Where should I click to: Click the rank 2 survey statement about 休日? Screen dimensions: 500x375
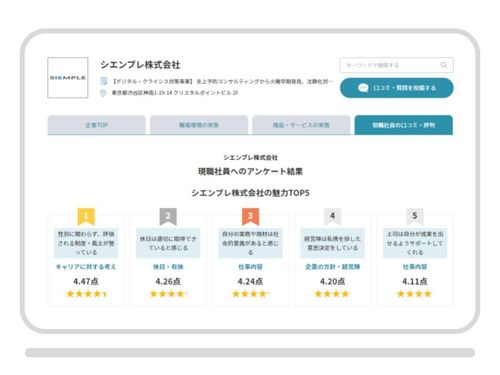pyautogui.click(x=168, y=243)
